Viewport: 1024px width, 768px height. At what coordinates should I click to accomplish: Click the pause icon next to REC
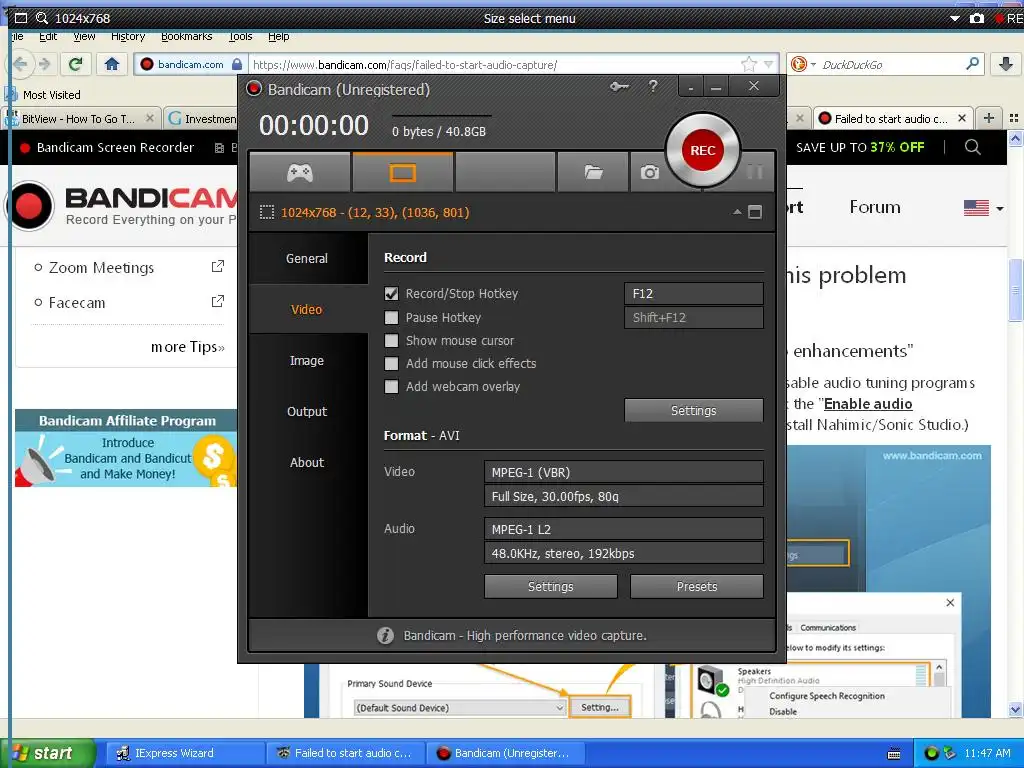click(x=755, y=172)
